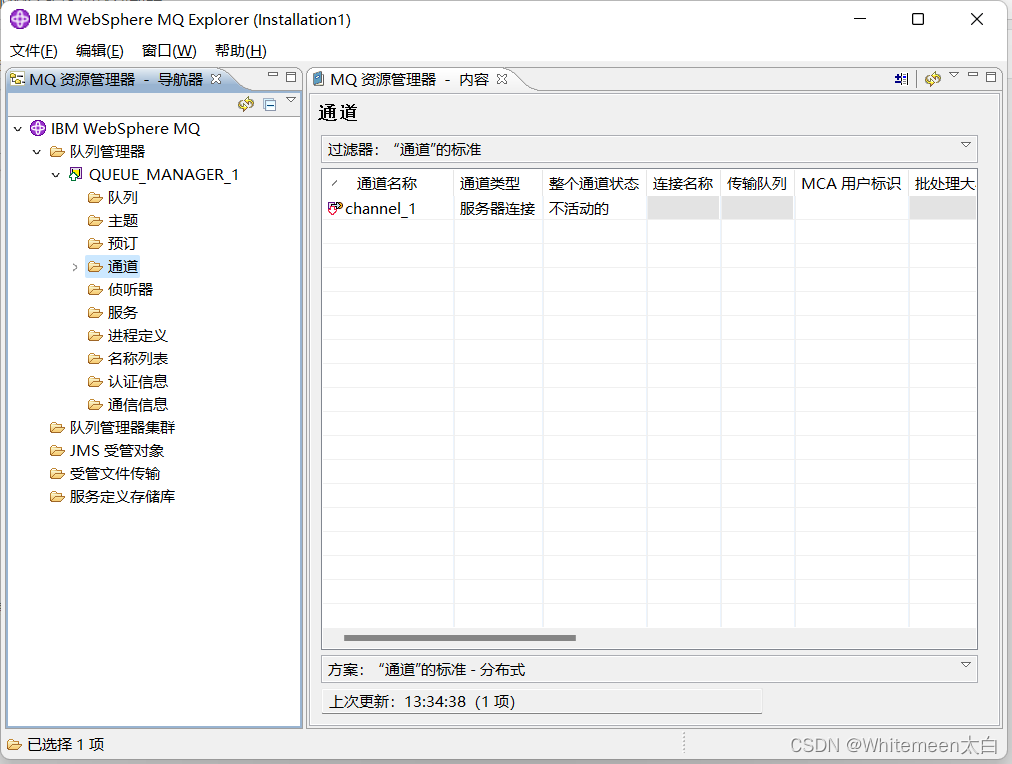The height and width of the screenshot is (764, 1012).
Task: Click the 上次更新 status text
Action: point(422,701)
